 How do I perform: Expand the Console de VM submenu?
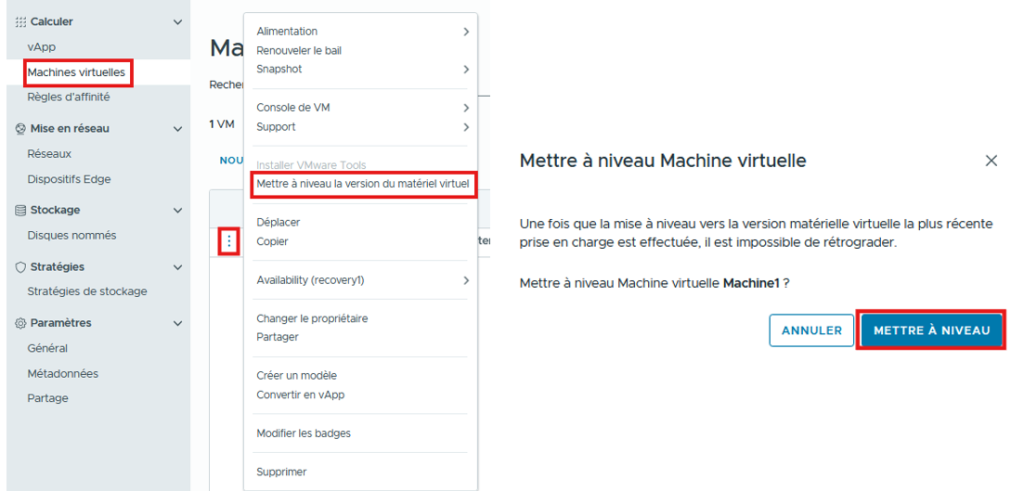coord(360,107)
